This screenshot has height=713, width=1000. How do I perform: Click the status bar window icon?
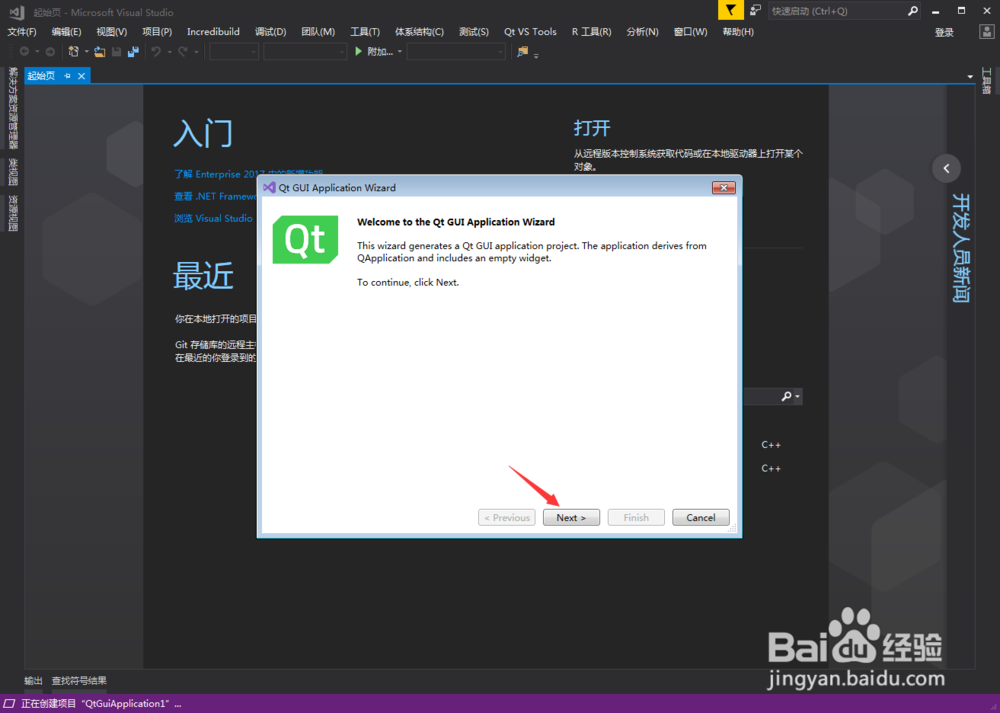point(9,703)
